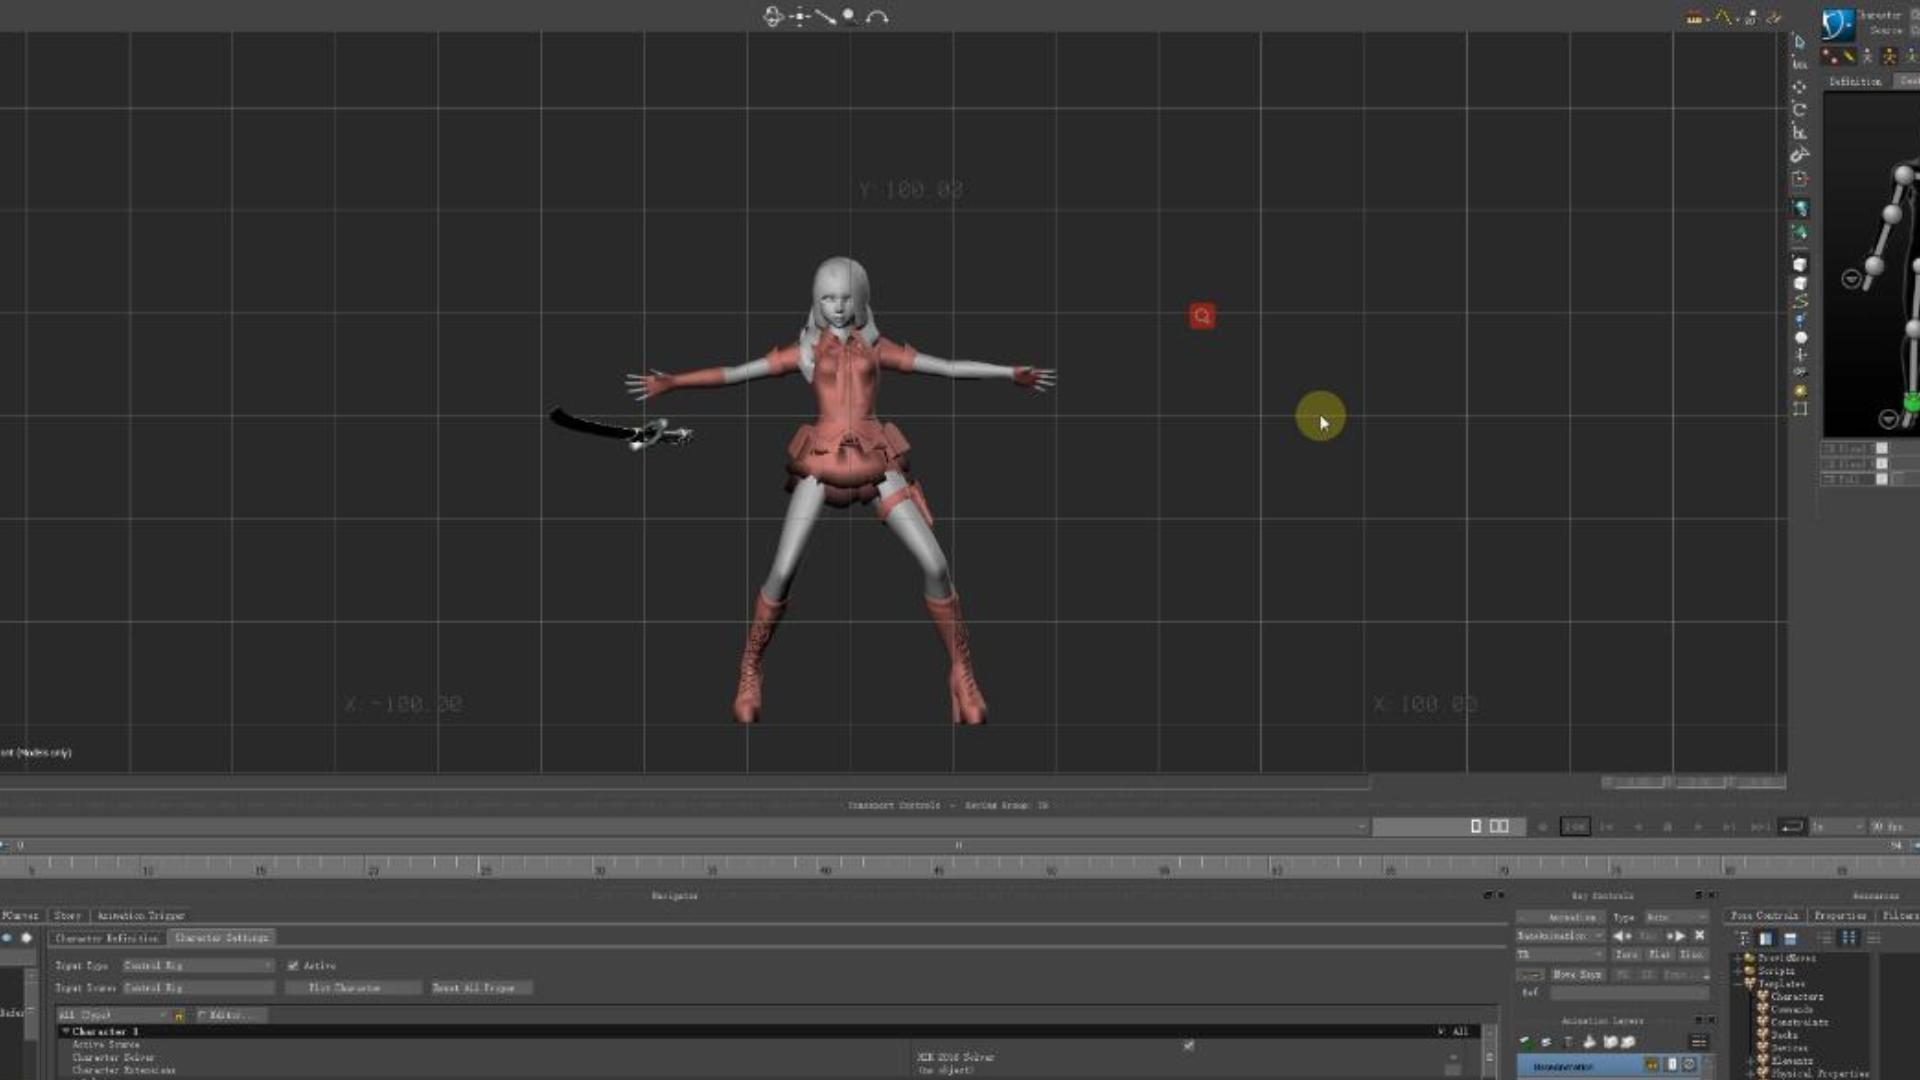Toggle the checkbox beside MB 2016 Solver

click(1188, 1044)
